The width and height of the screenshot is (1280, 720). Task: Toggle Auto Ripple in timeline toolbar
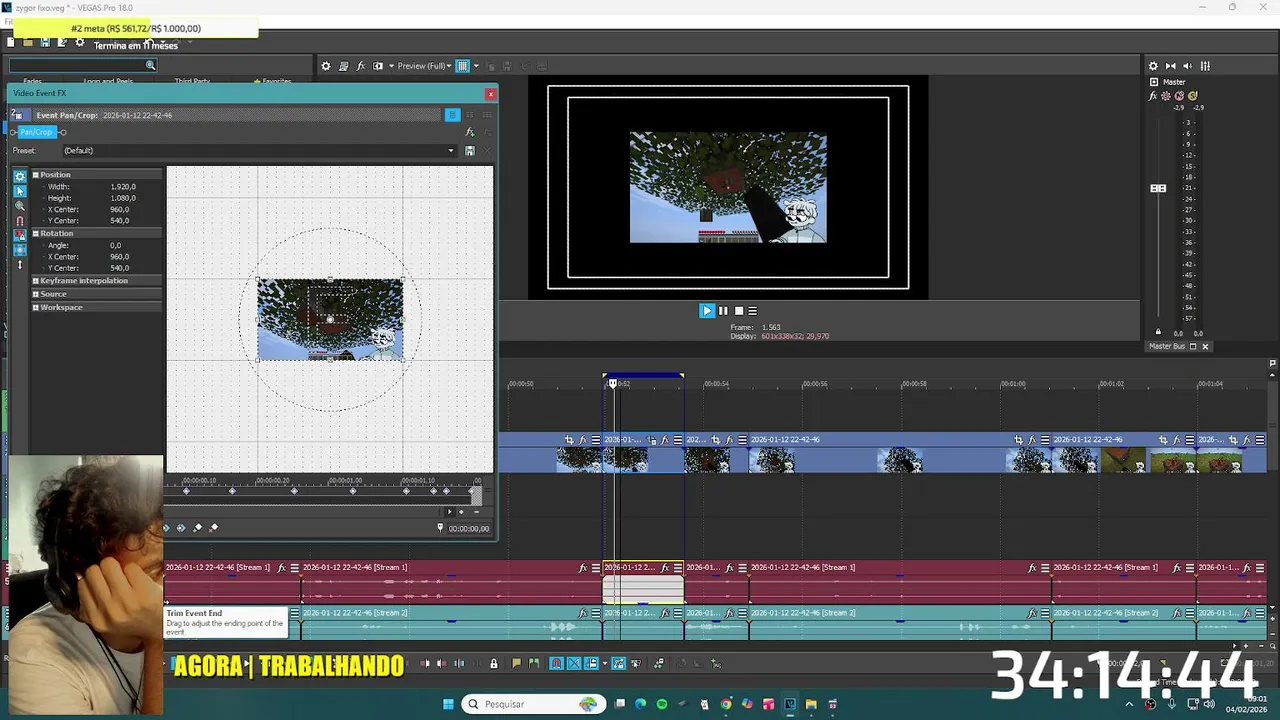click(x=591, y=663)
